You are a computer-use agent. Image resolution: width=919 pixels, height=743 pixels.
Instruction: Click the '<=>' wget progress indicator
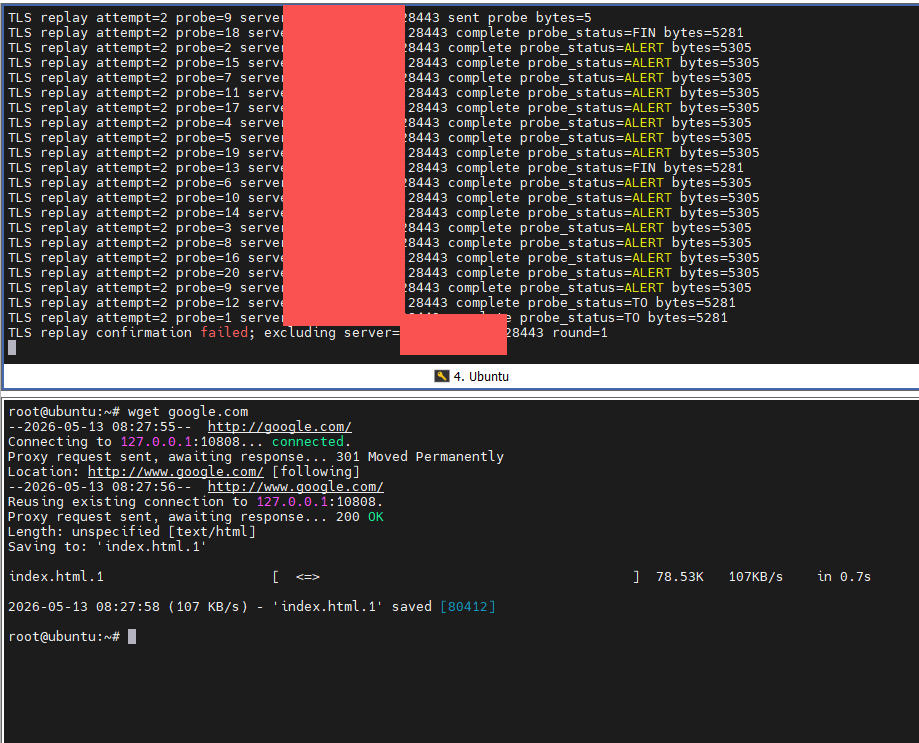[x=308, y=577]
